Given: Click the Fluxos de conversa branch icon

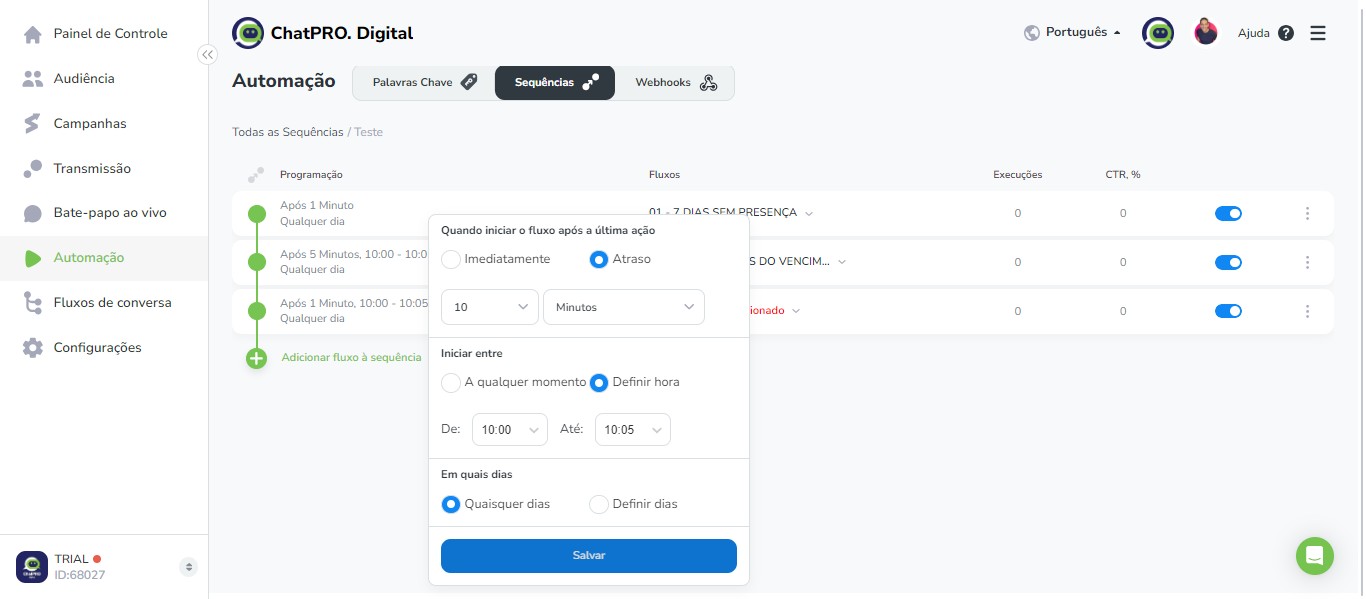Looking at the screenshot, I should (x=33, y=303).
